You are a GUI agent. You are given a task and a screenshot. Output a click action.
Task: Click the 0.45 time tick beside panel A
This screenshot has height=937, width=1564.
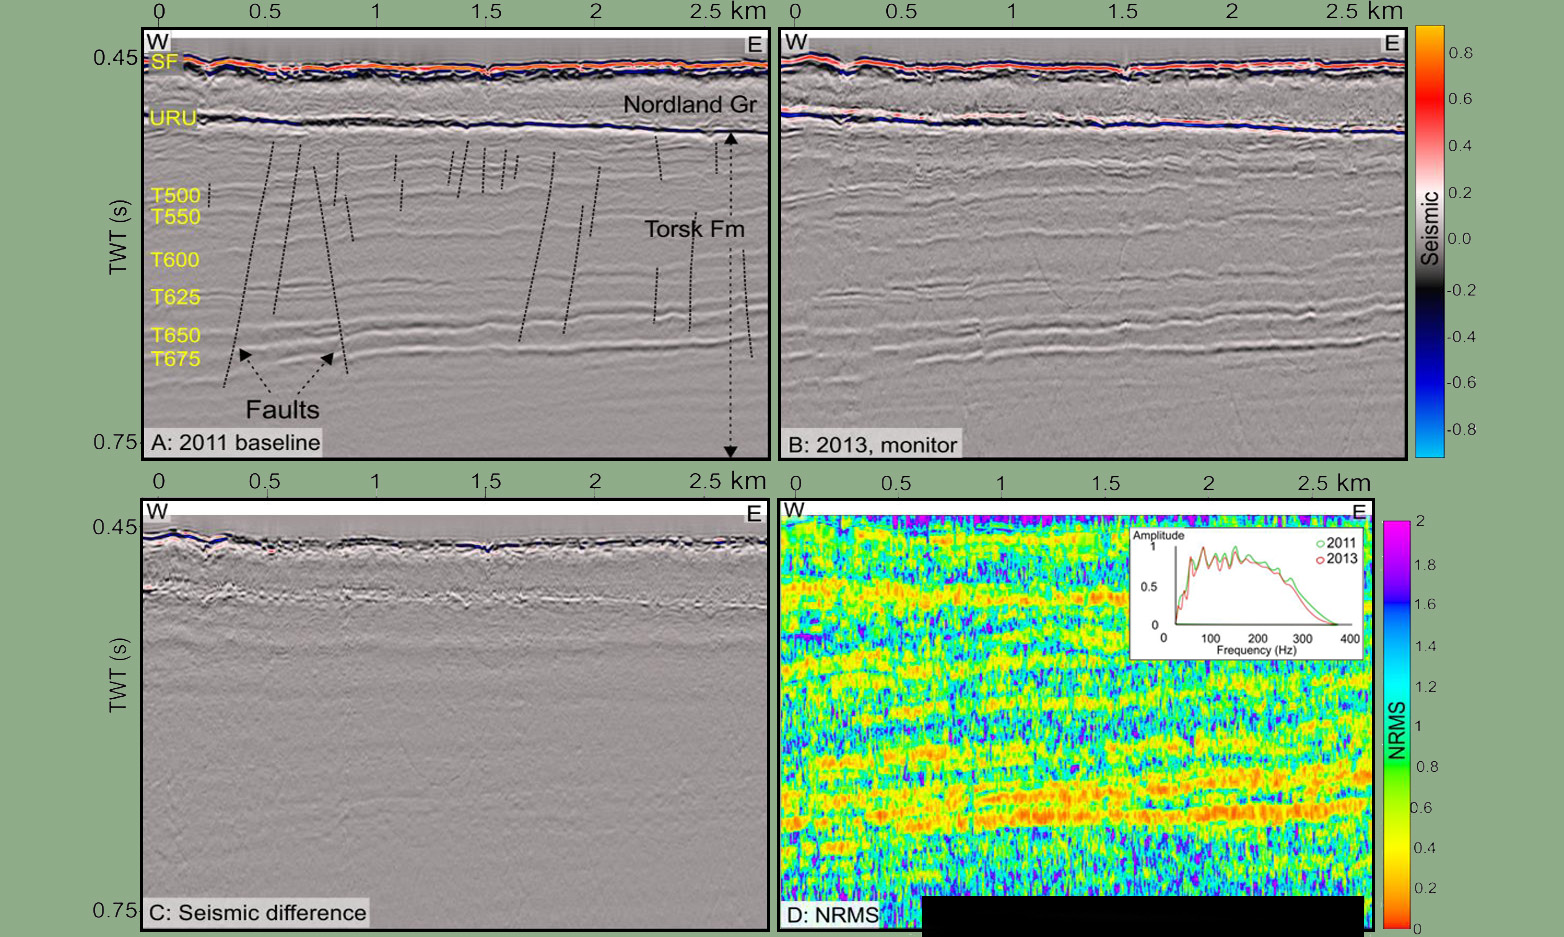[116, 58]
